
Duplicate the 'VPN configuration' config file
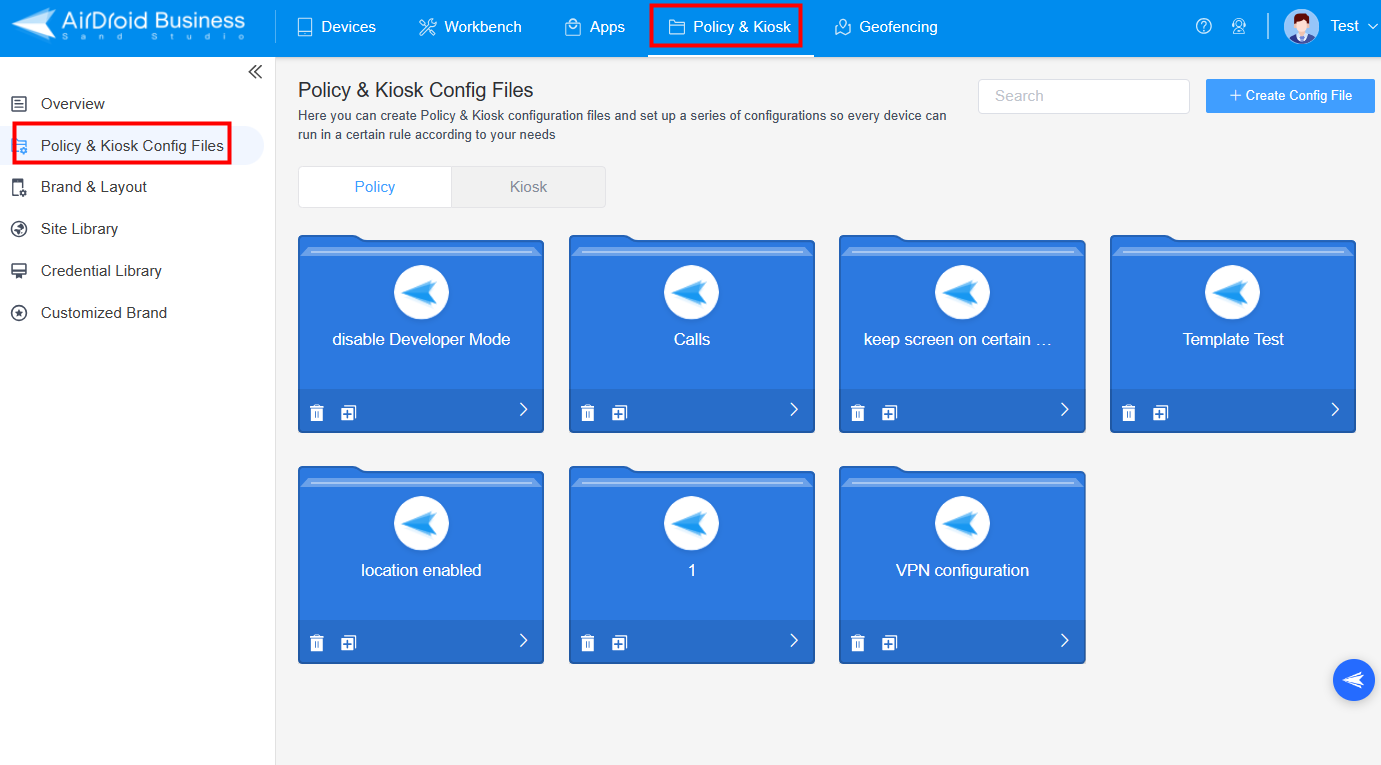click(889, 643)
